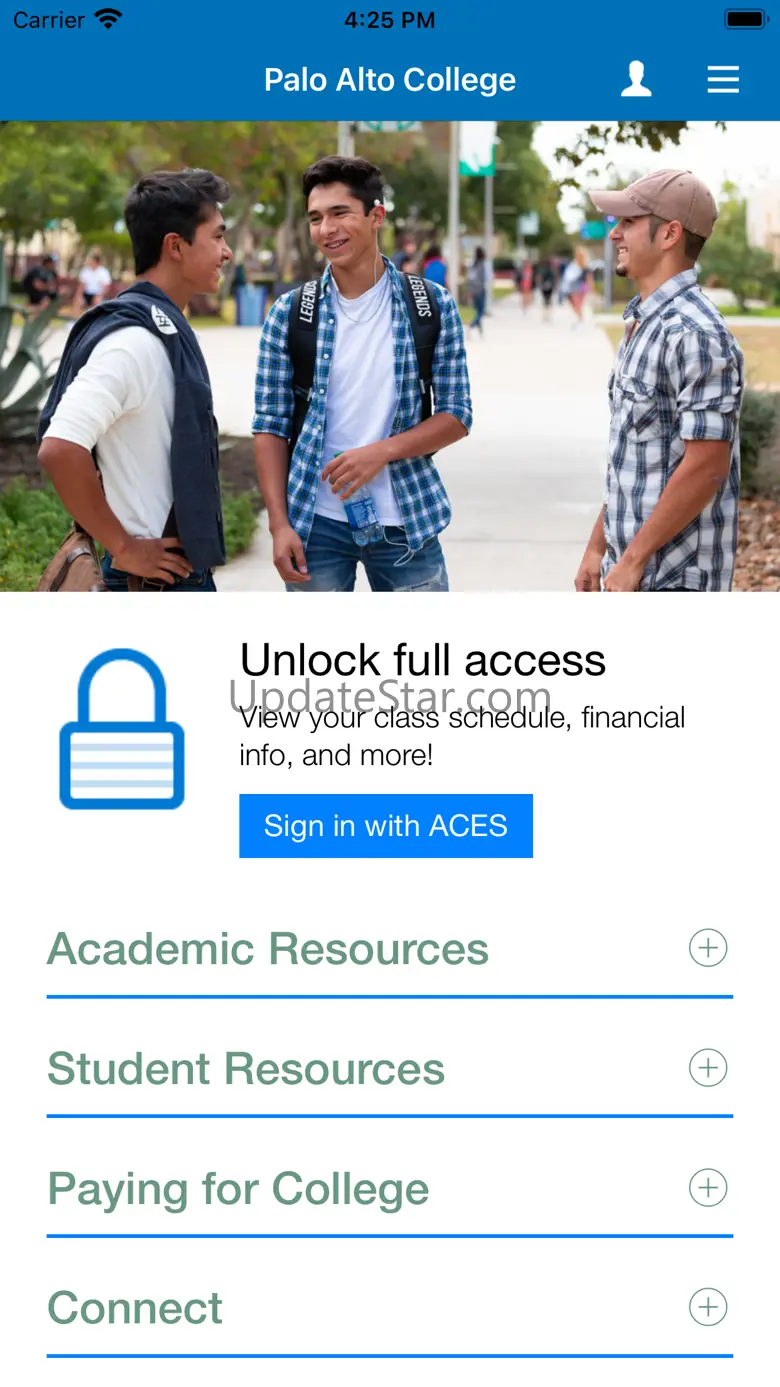Viewport: 780px width, 1387px height.
Task: Open the hamburger menu
Action: [723, 79]
